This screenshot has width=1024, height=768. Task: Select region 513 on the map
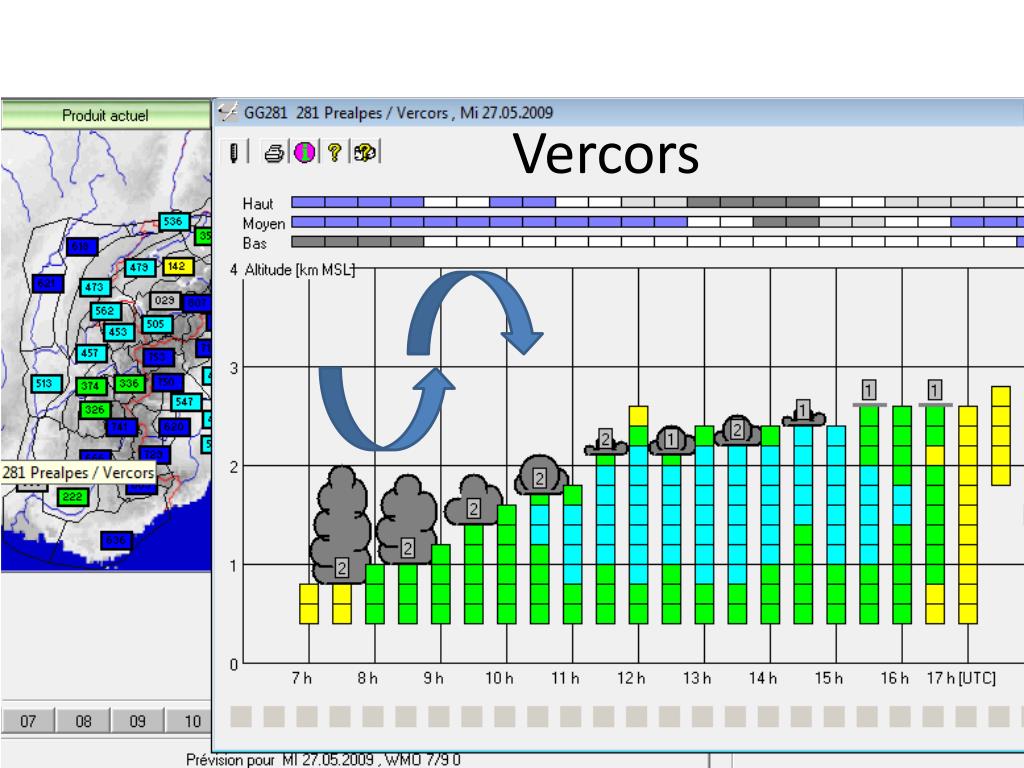(x=46, y=383)
